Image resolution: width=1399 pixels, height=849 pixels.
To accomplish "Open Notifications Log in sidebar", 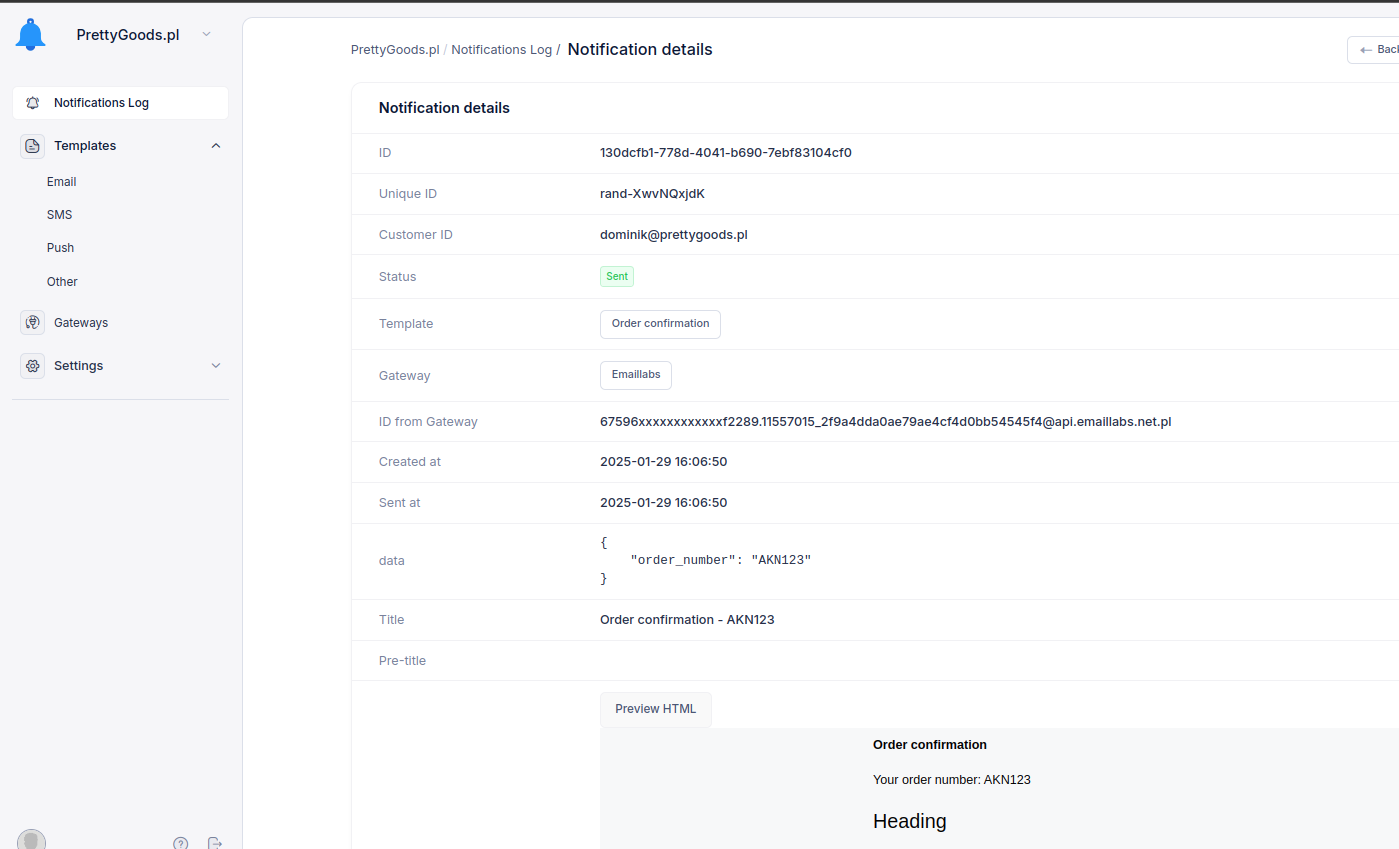I will (x=120, y=103).
